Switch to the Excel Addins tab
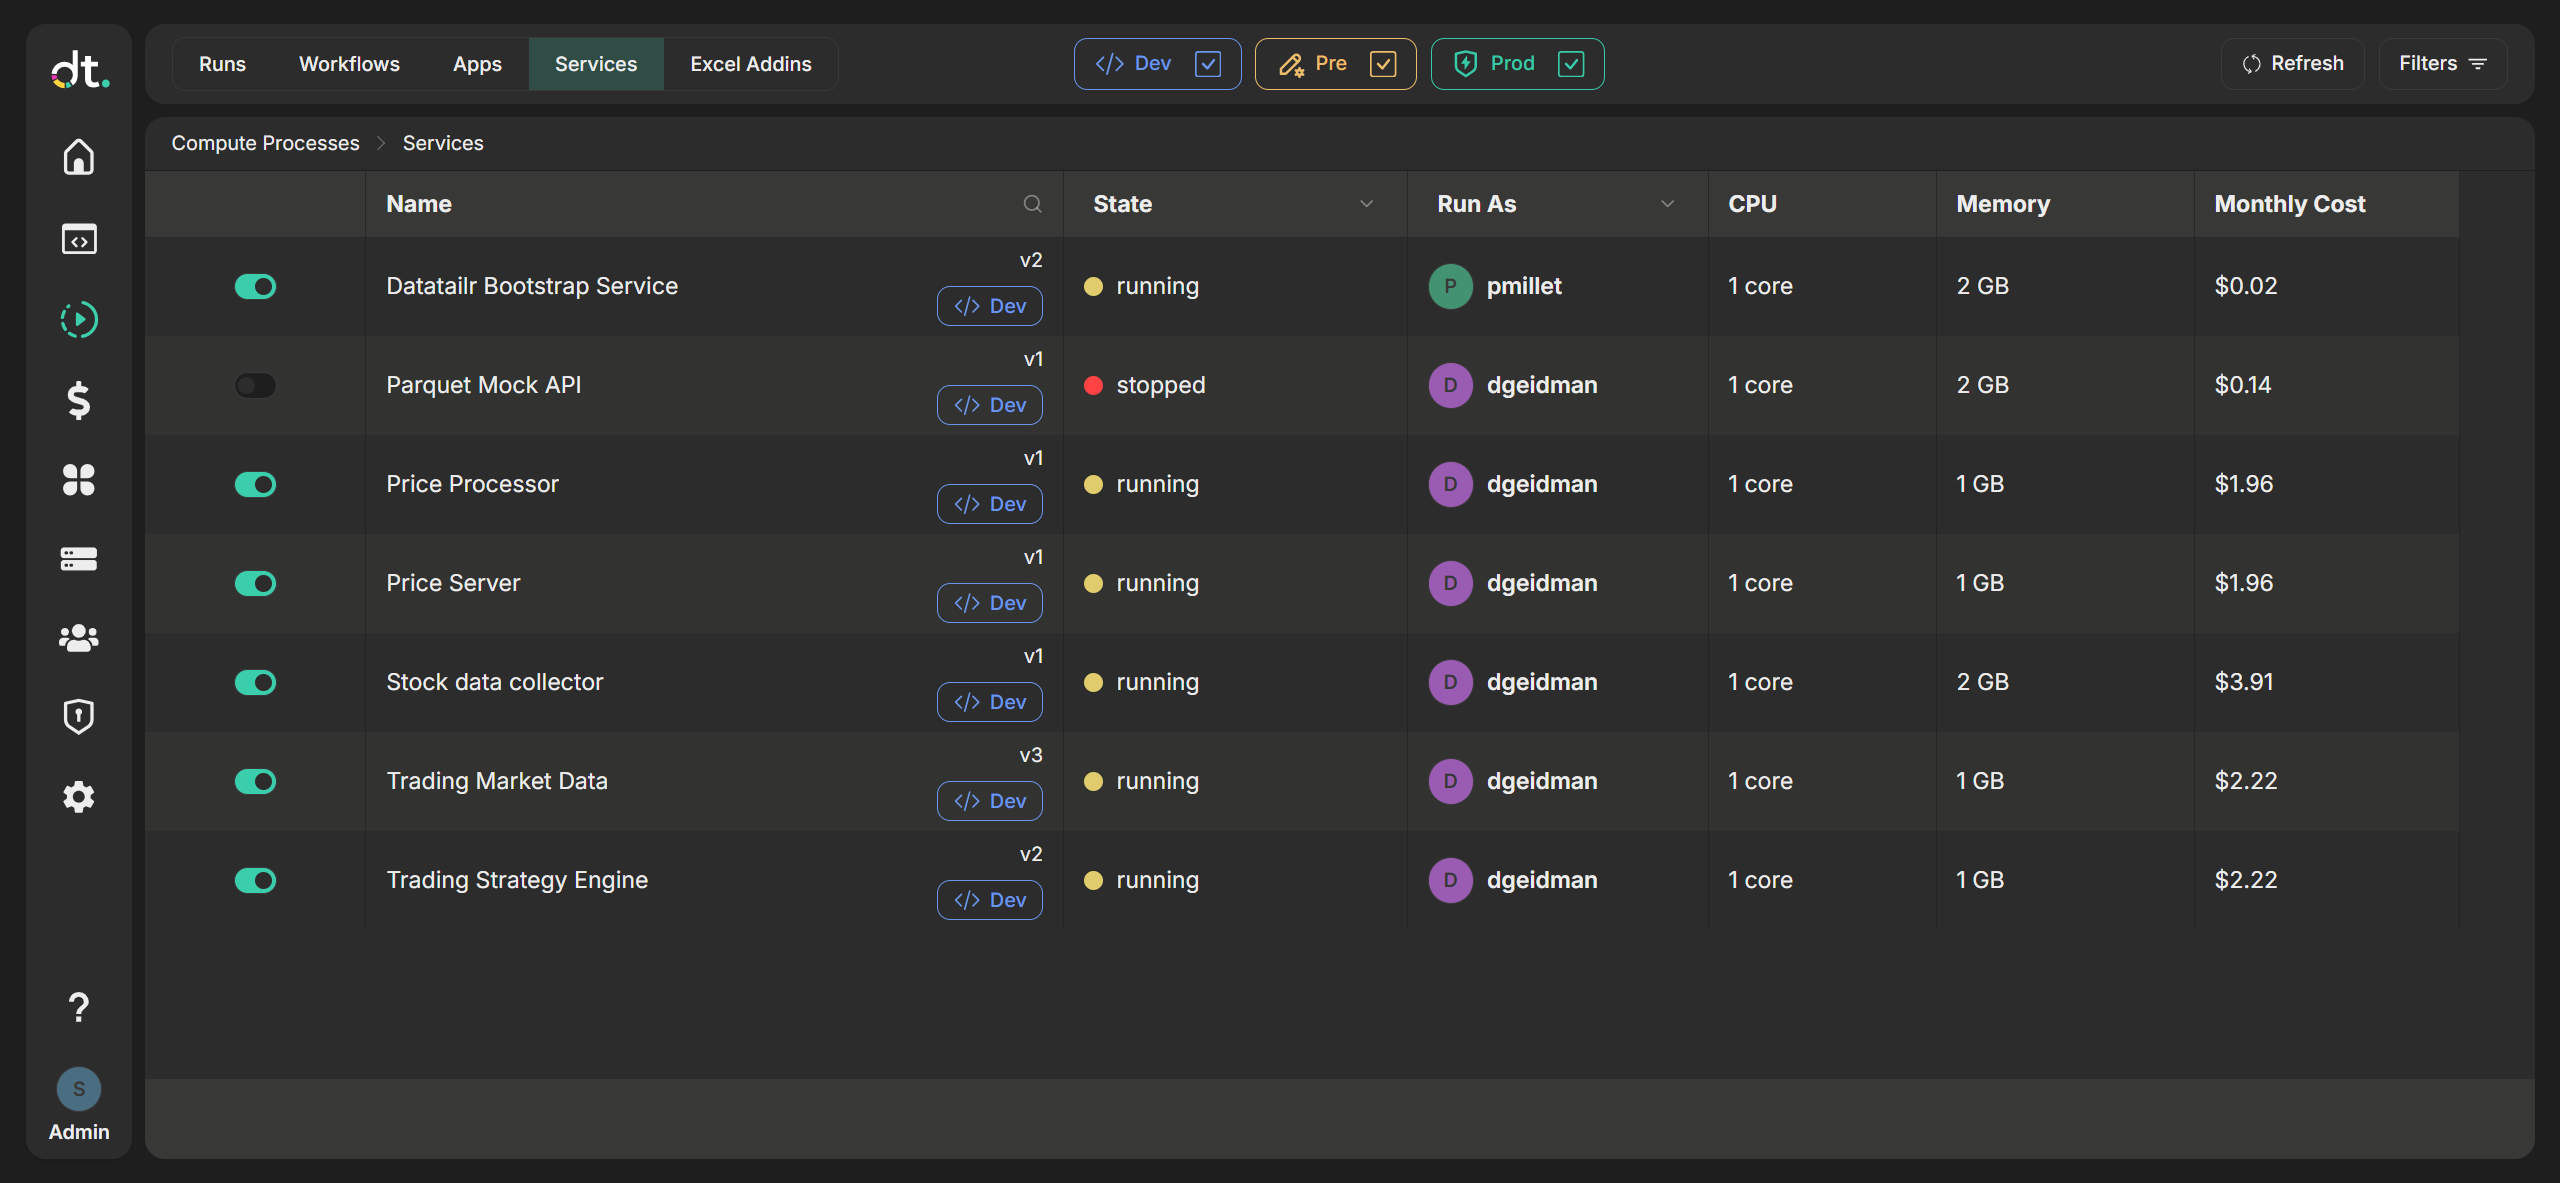The width and height of the screenshot is (2560, 1183). [x=751, y=64]
